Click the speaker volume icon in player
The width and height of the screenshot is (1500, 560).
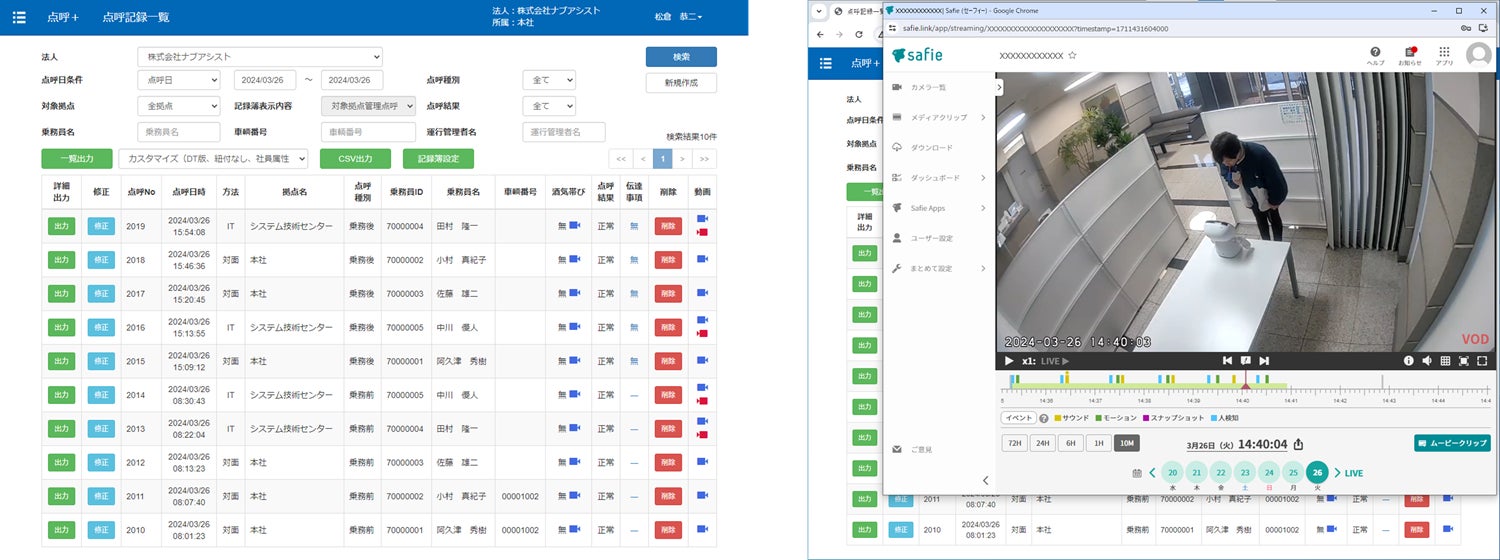1427,360
